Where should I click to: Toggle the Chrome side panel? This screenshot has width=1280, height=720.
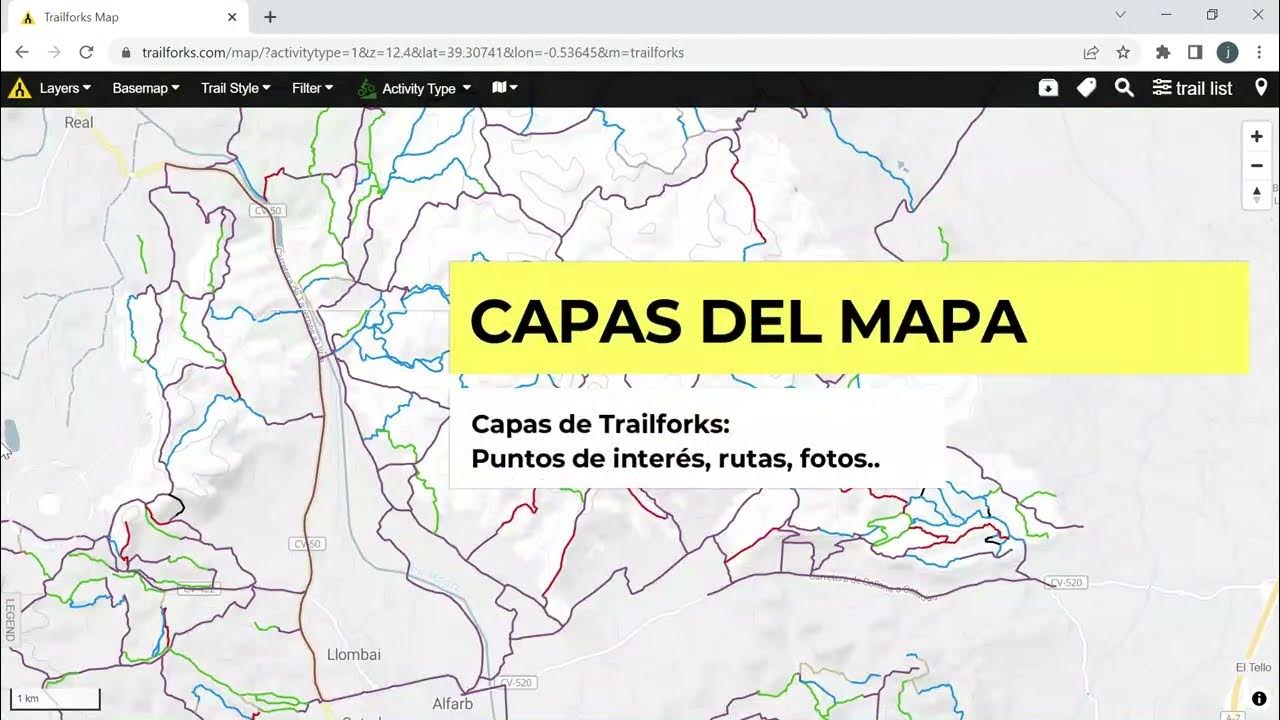coord(1195,52)
